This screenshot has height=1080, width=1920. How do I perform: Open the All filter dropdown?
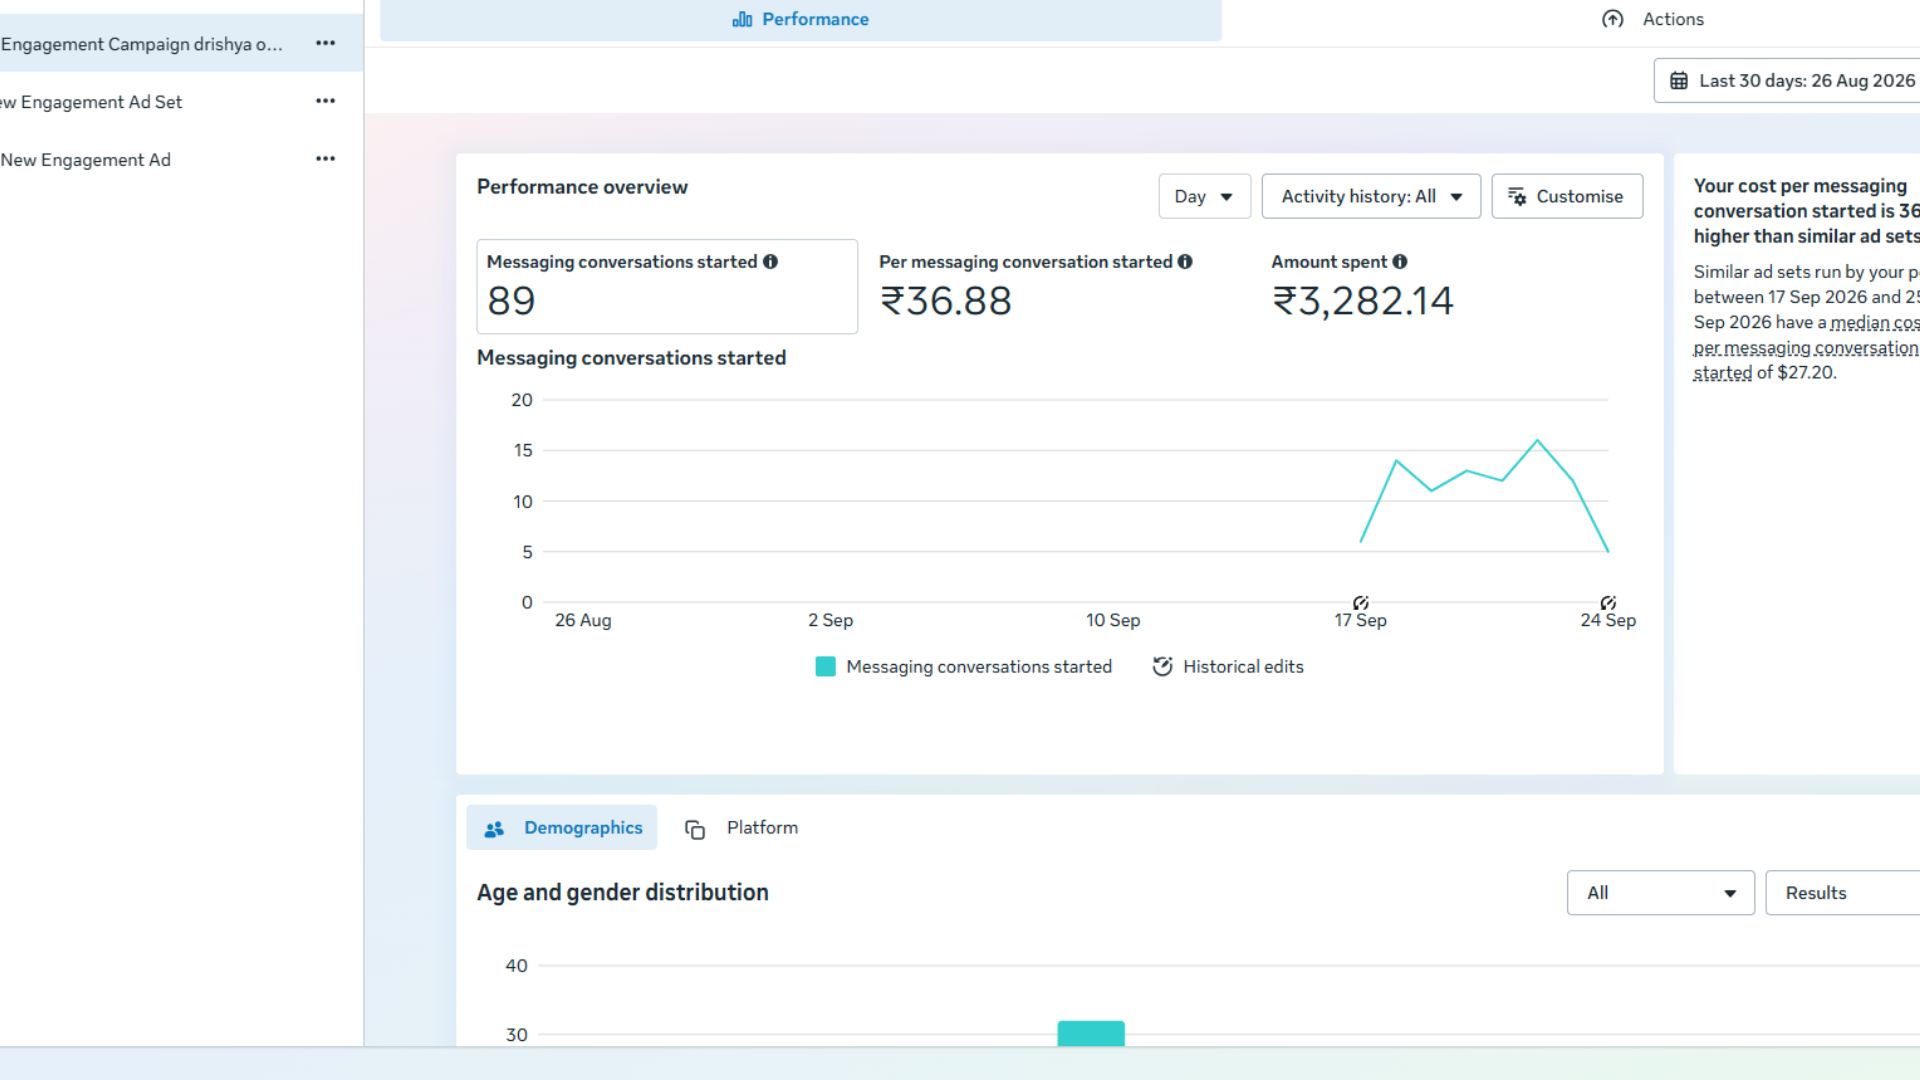[1660, 893]
